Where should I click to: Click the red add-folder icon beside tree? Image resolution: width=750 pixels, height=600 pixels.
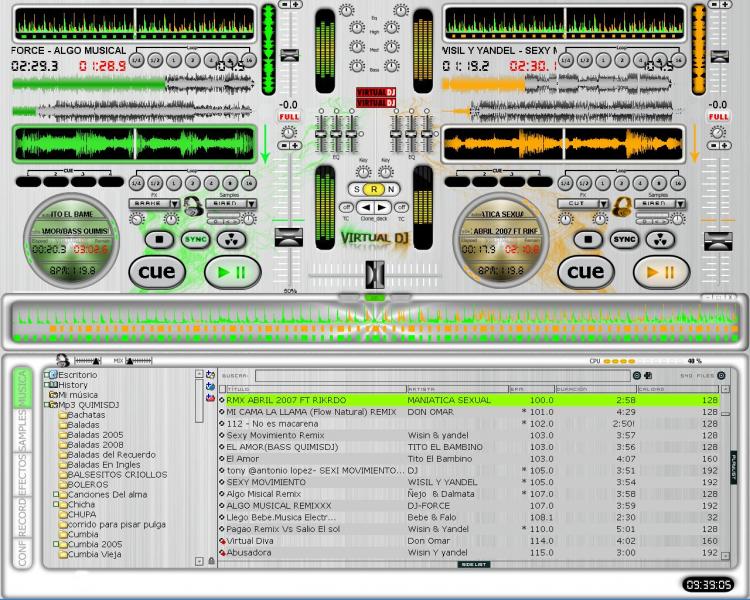tap(210, 397)
